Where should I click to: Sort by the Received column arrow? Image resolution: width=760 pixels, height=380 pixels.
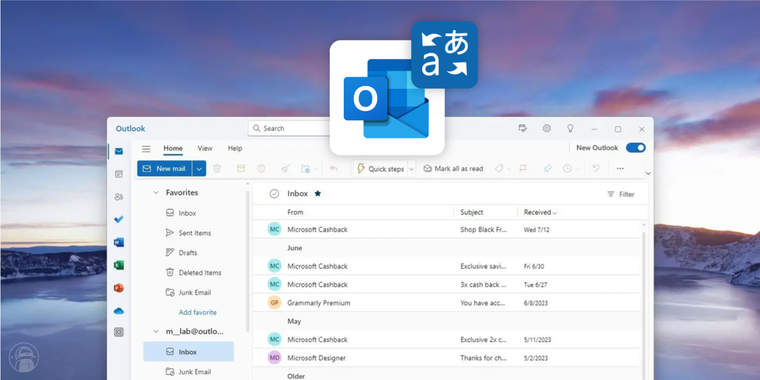click(x=555, y=213)
